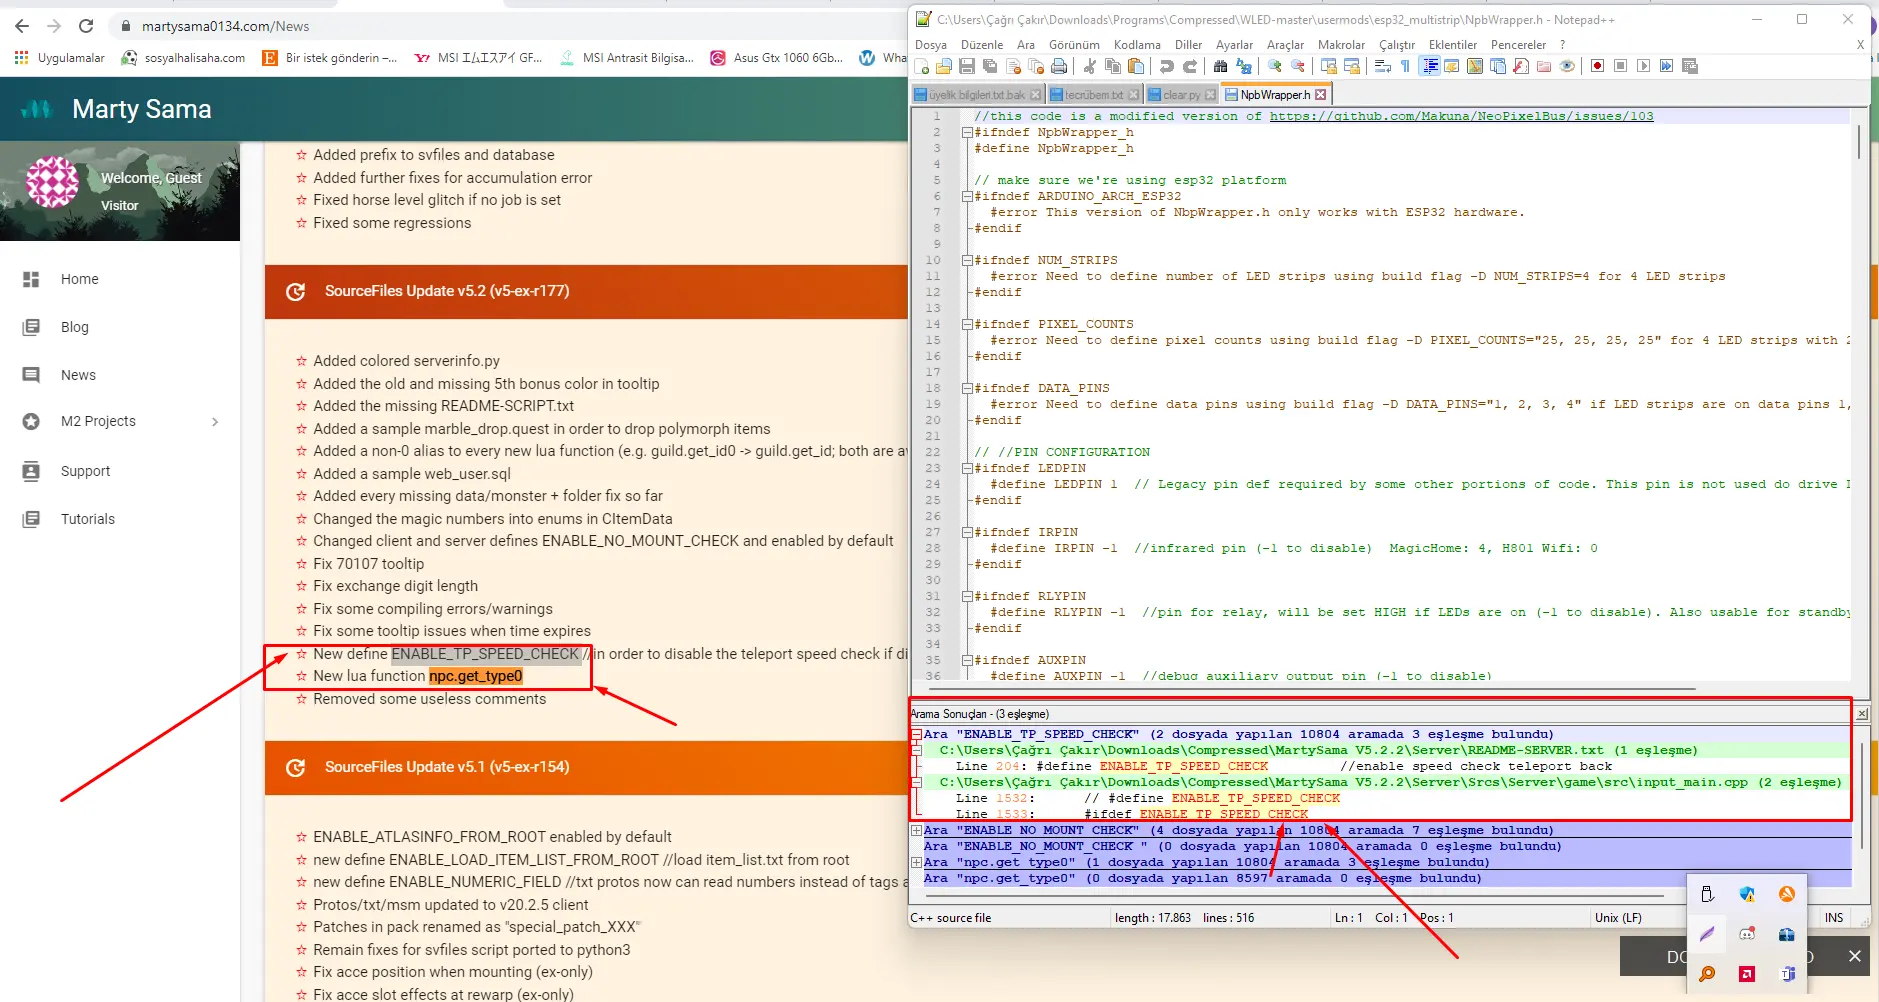Switch to tecrübem.txt tab
This screenshot has width=1879, height=1002.
click(1093, 95)
